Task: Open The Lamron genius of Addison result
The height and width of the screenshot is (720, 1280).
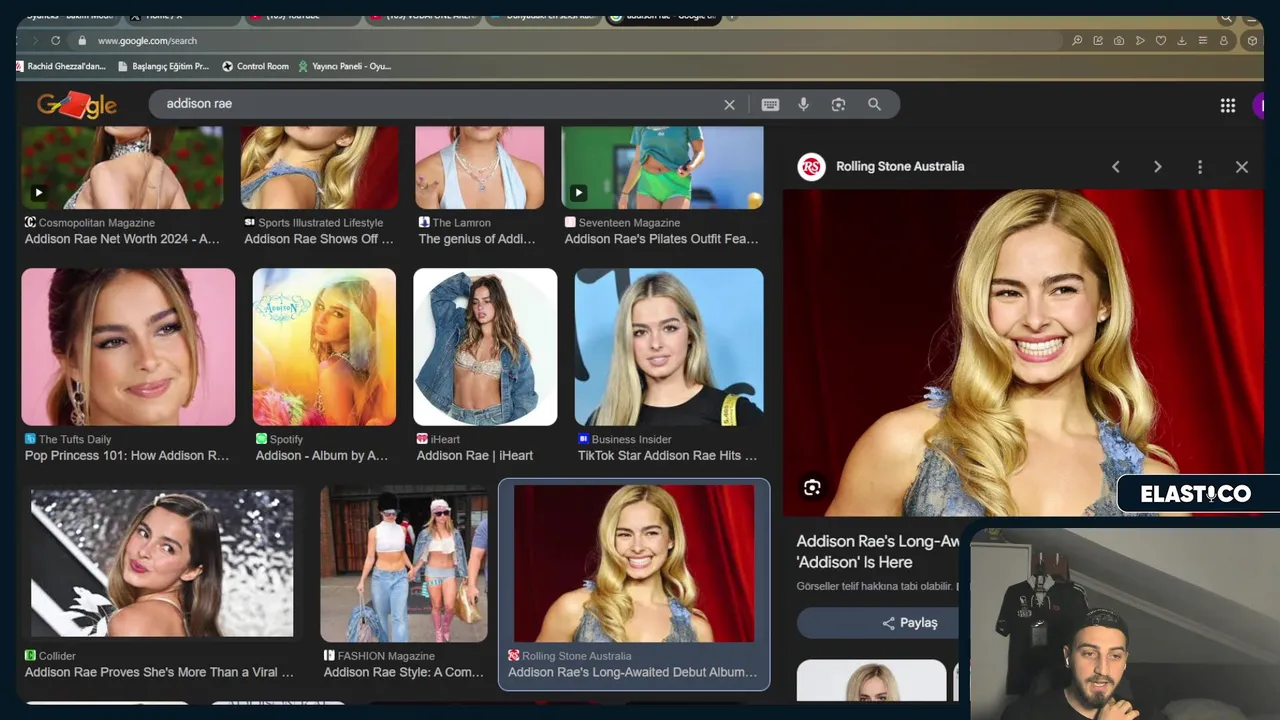Action: point(480,168)
